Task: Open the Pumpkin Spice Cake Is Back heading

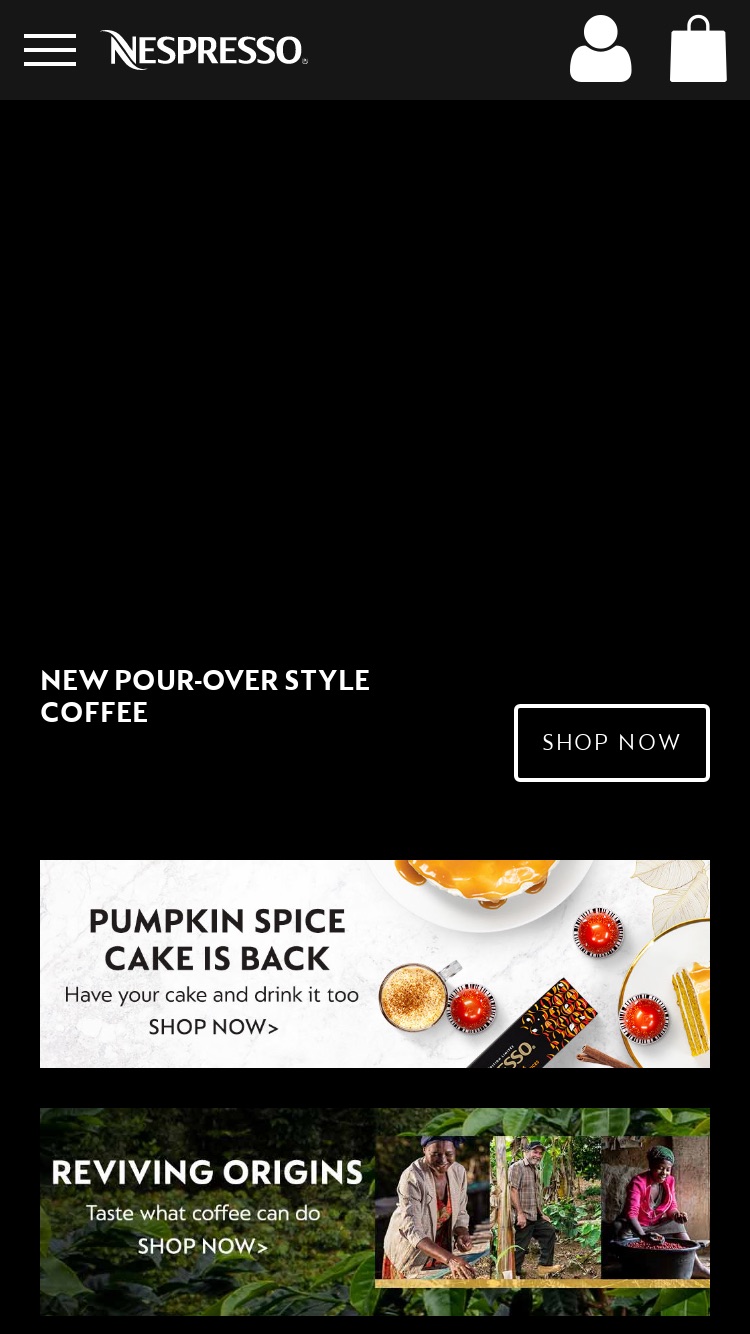Action: tap(217, 939)
